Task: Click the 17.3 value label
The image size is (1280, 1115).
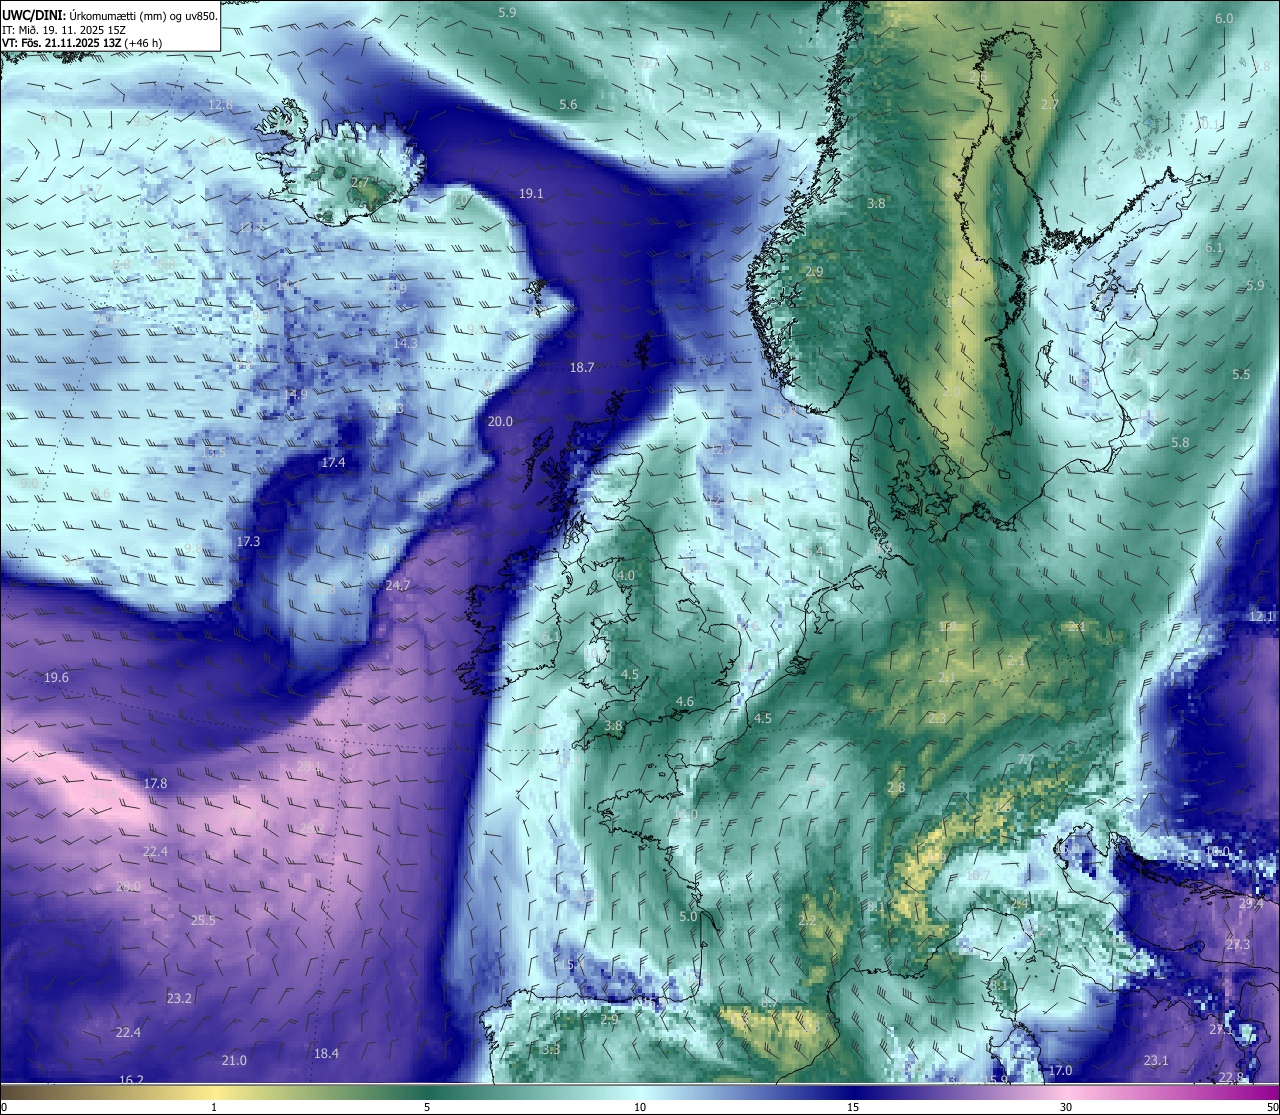Action: (x=248, y=542)
